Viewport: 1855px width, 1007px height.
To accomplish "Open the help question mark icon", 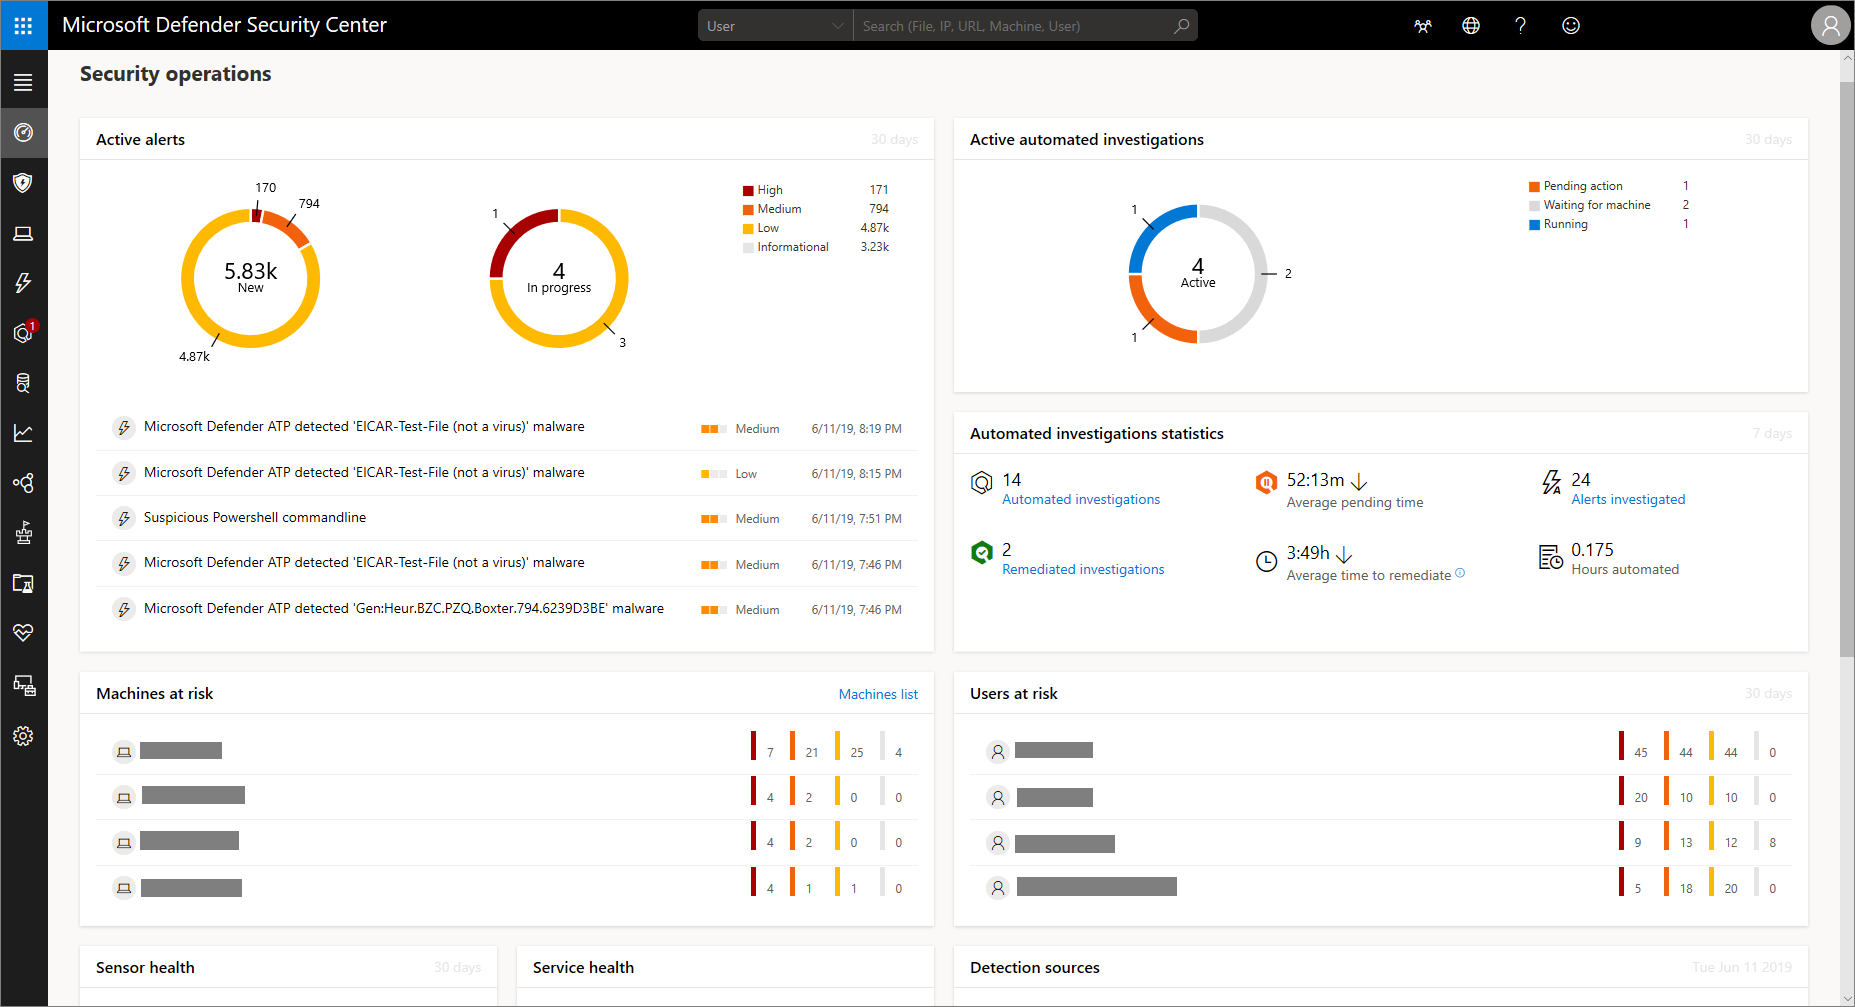I will (x=1520, y=26).
